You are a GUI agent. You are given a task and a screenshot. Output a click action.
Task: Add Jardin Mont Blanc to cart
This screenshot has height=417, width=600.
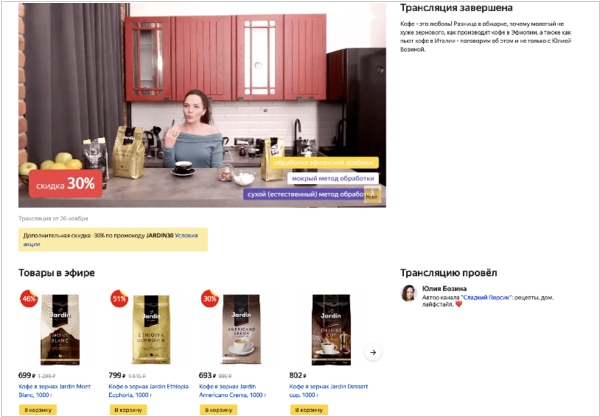coord(38,410)
